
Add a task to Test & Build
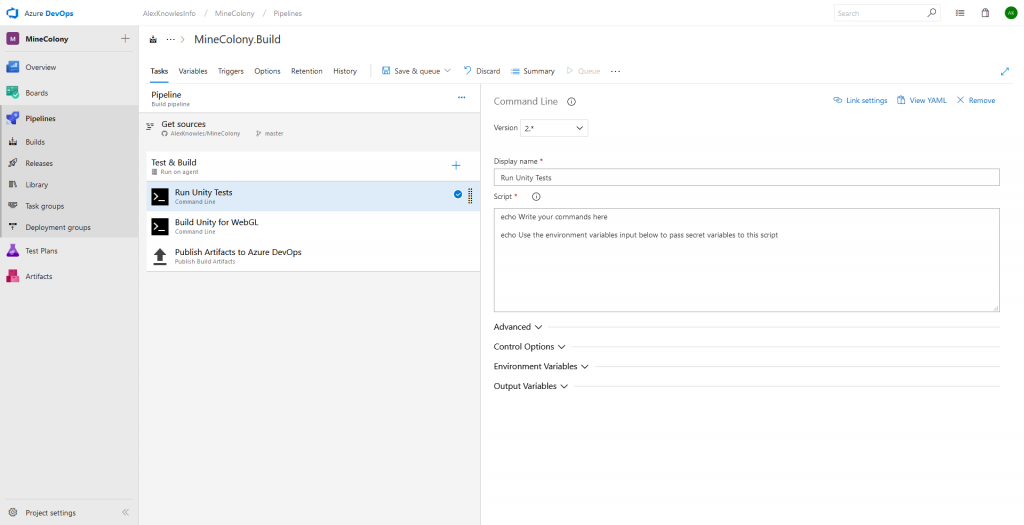pos(456,165)
